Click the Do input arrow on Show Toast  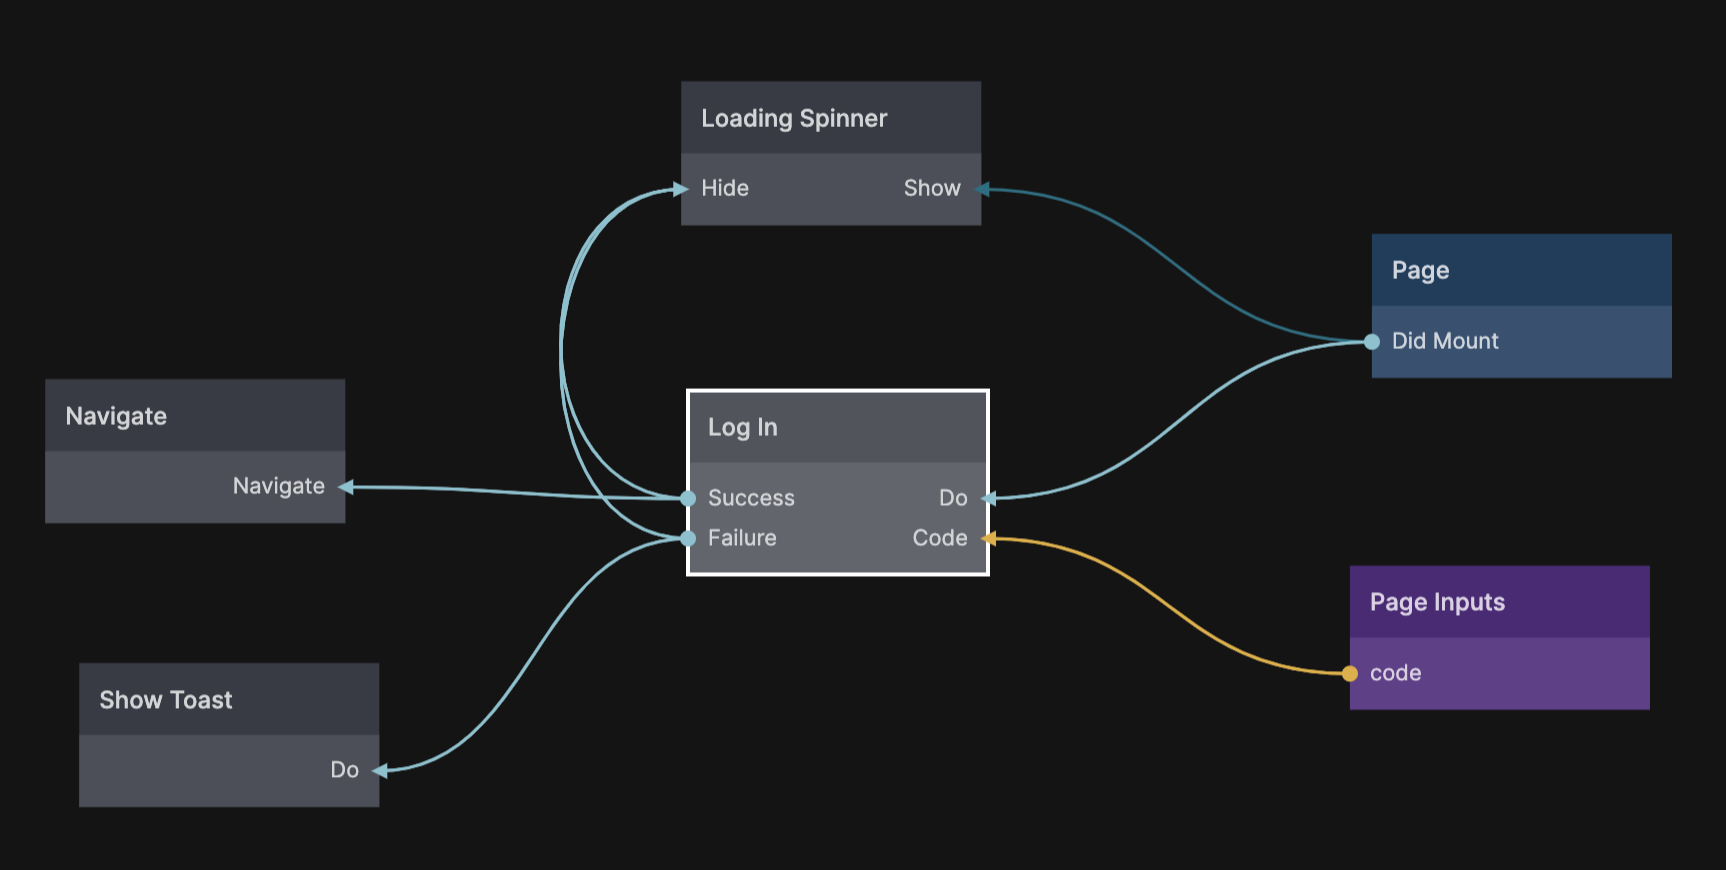(380, 770)
